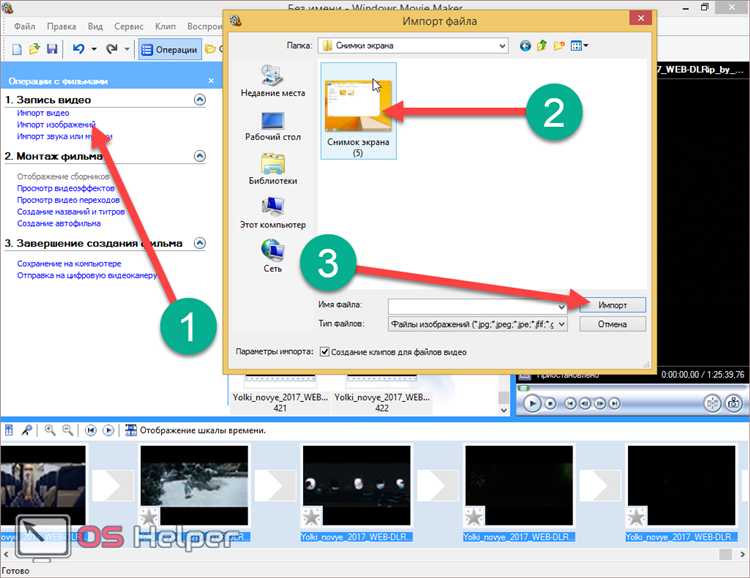The width and height of the screenshot is (750, 578).
Task: Go back with blue arrow icon
Action: (525, 46)
